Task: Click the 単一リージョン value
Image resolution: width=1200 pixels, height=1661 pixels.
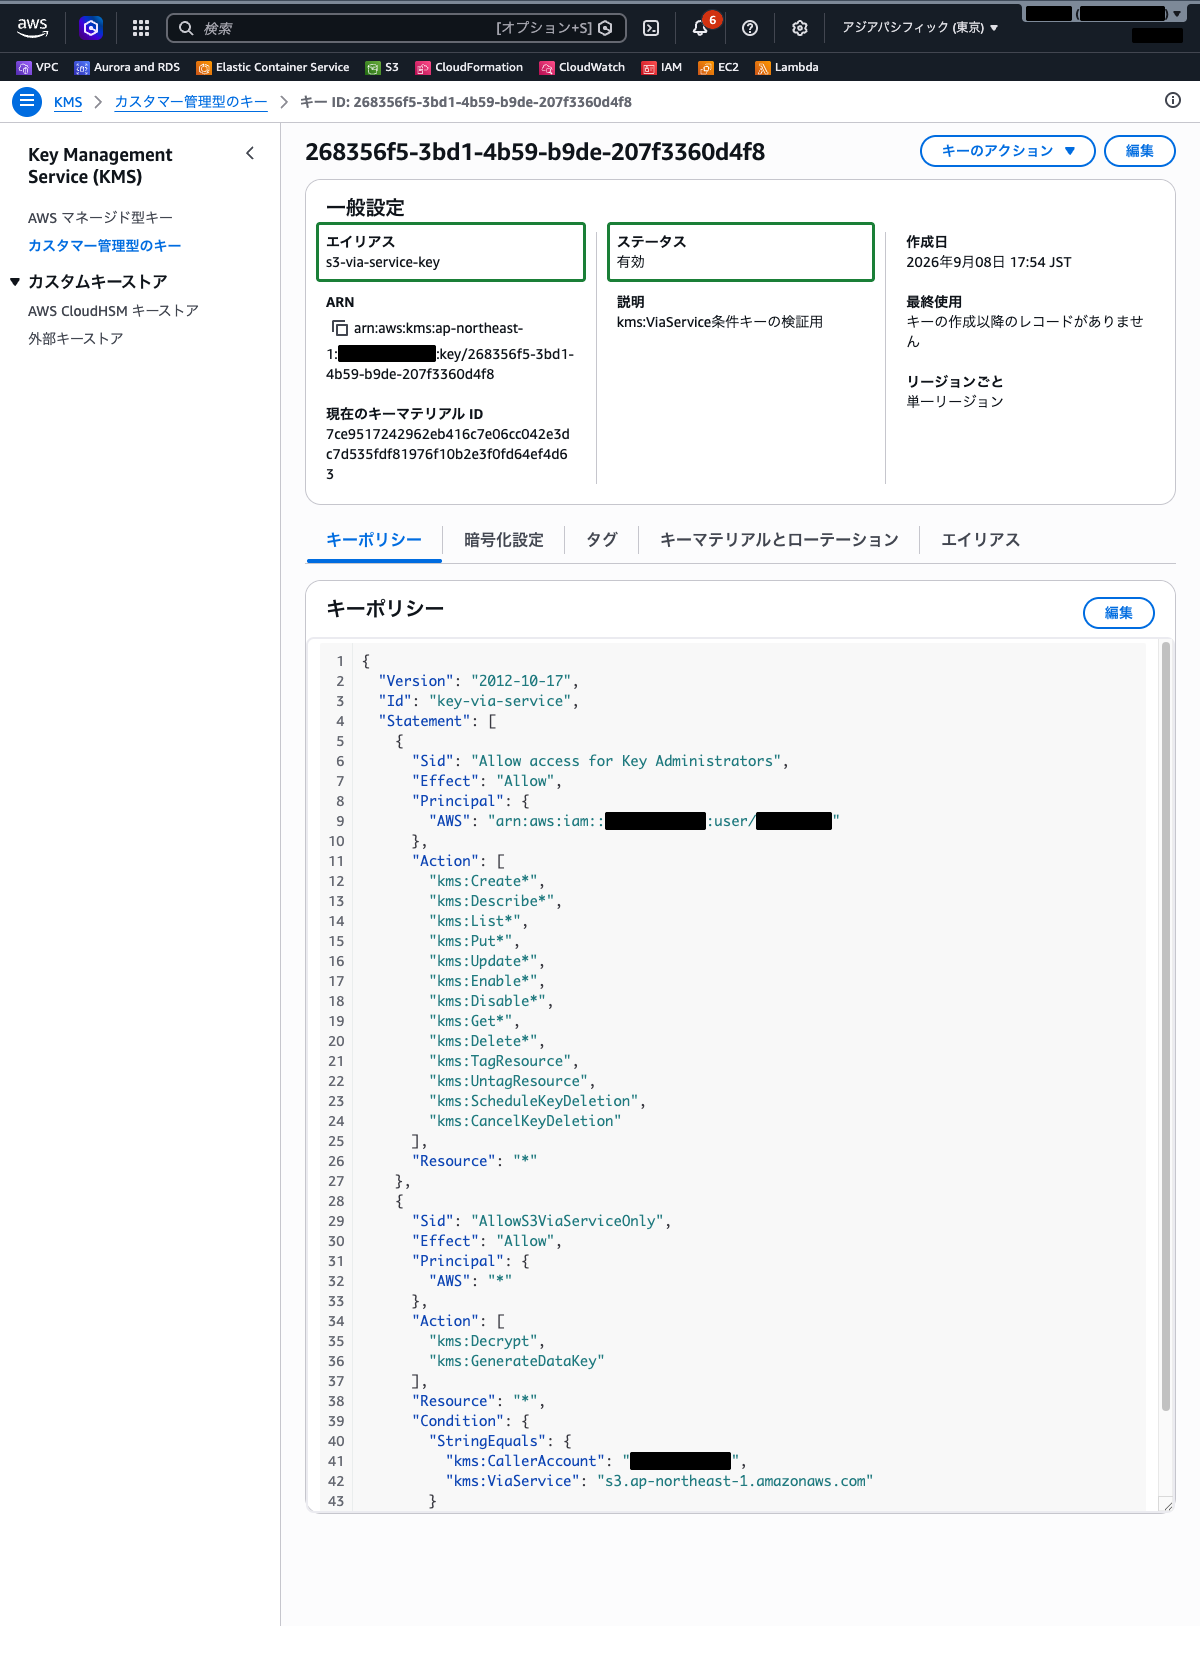Action: pyautogui.click(x=955, y=402)
